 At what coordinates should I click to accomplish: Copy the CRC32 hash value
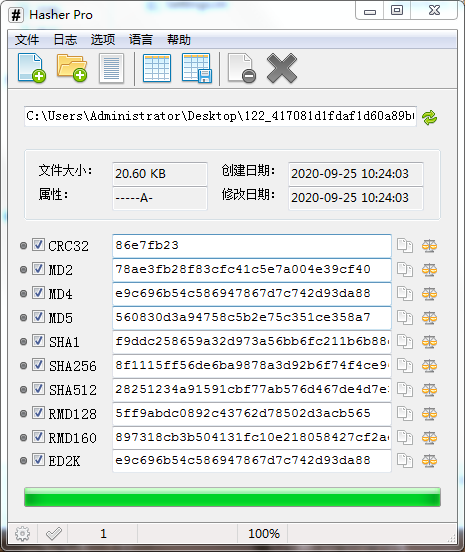coord(405,245)
